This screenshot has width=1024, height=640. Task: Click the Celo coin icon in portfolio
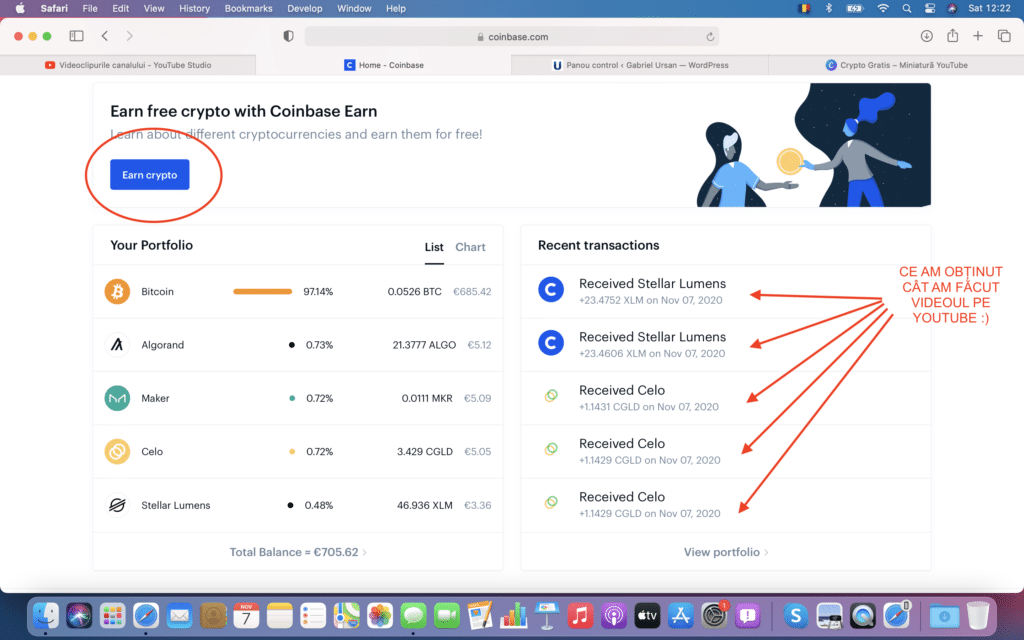tap(118, 451)
